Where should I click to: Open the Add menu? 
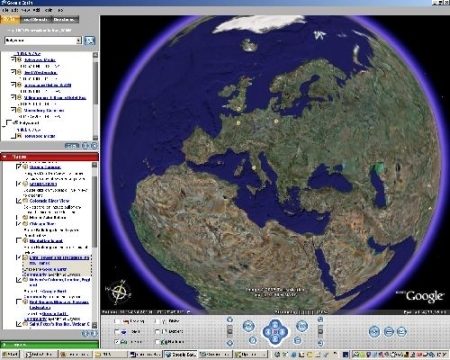36,10
